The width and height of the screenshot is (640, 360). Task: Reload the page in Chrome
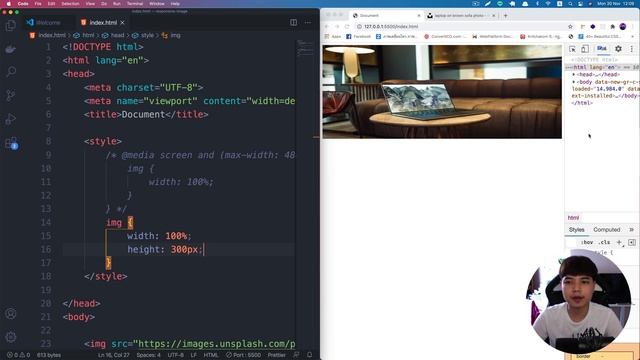(347, 27)
